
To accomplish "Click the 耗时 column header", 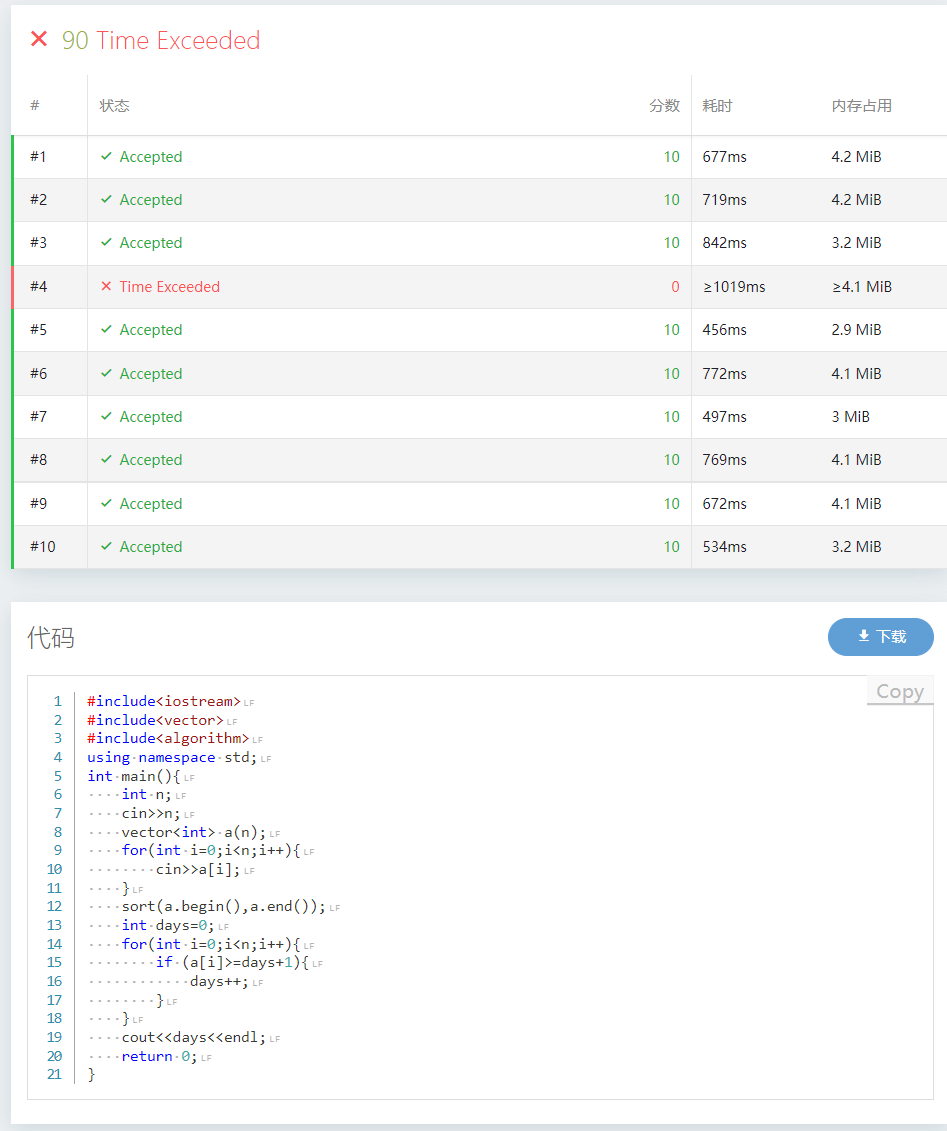I will (717, 106).
